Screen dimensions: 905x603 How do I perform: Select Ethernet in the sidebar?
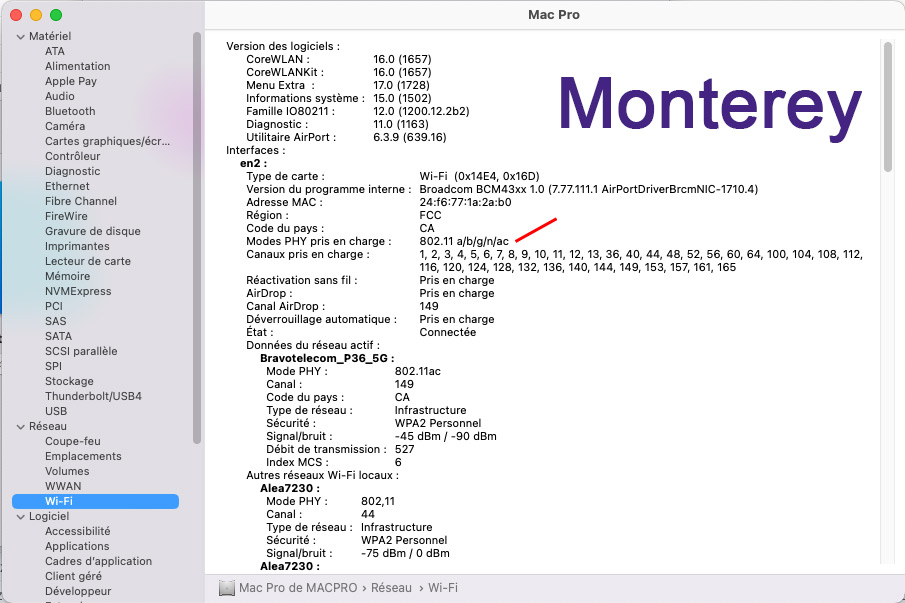67,186
